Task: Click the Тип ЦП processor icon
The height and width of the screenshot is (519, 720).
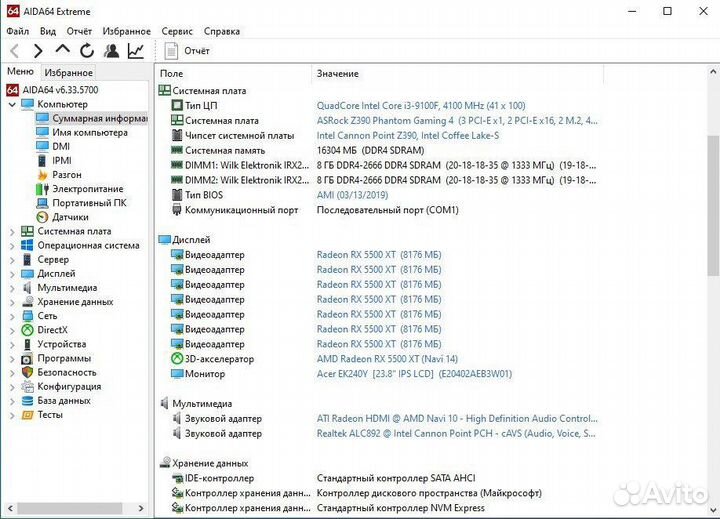Action: point(177,106)
